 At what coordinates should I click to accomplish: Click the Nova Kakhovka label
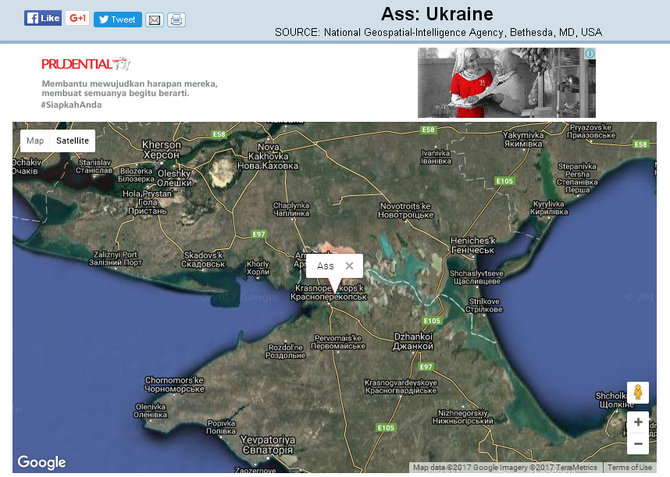pos(268,156)
